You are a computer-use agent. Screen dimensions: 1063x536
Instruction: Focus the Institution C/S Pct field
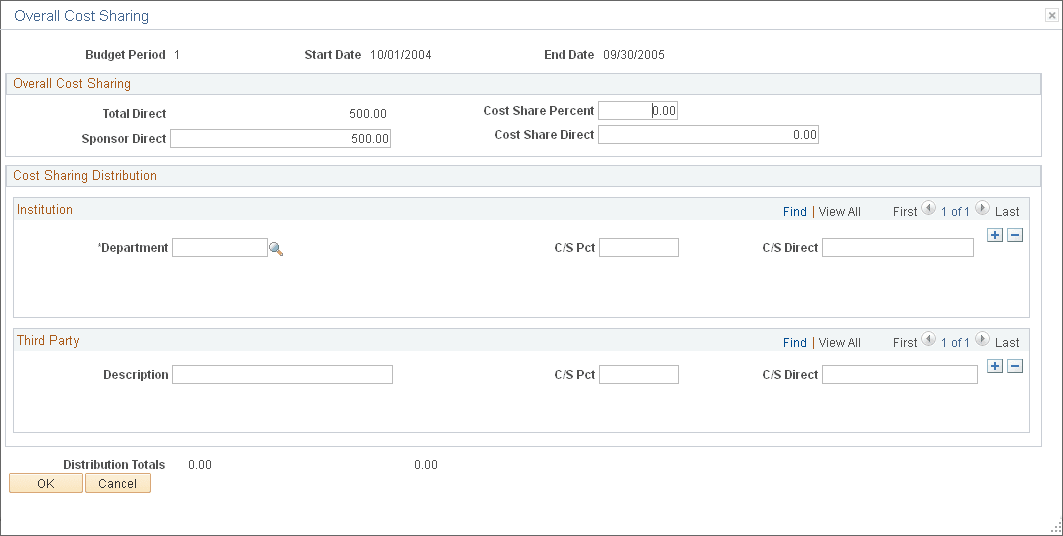click(639, 247)
